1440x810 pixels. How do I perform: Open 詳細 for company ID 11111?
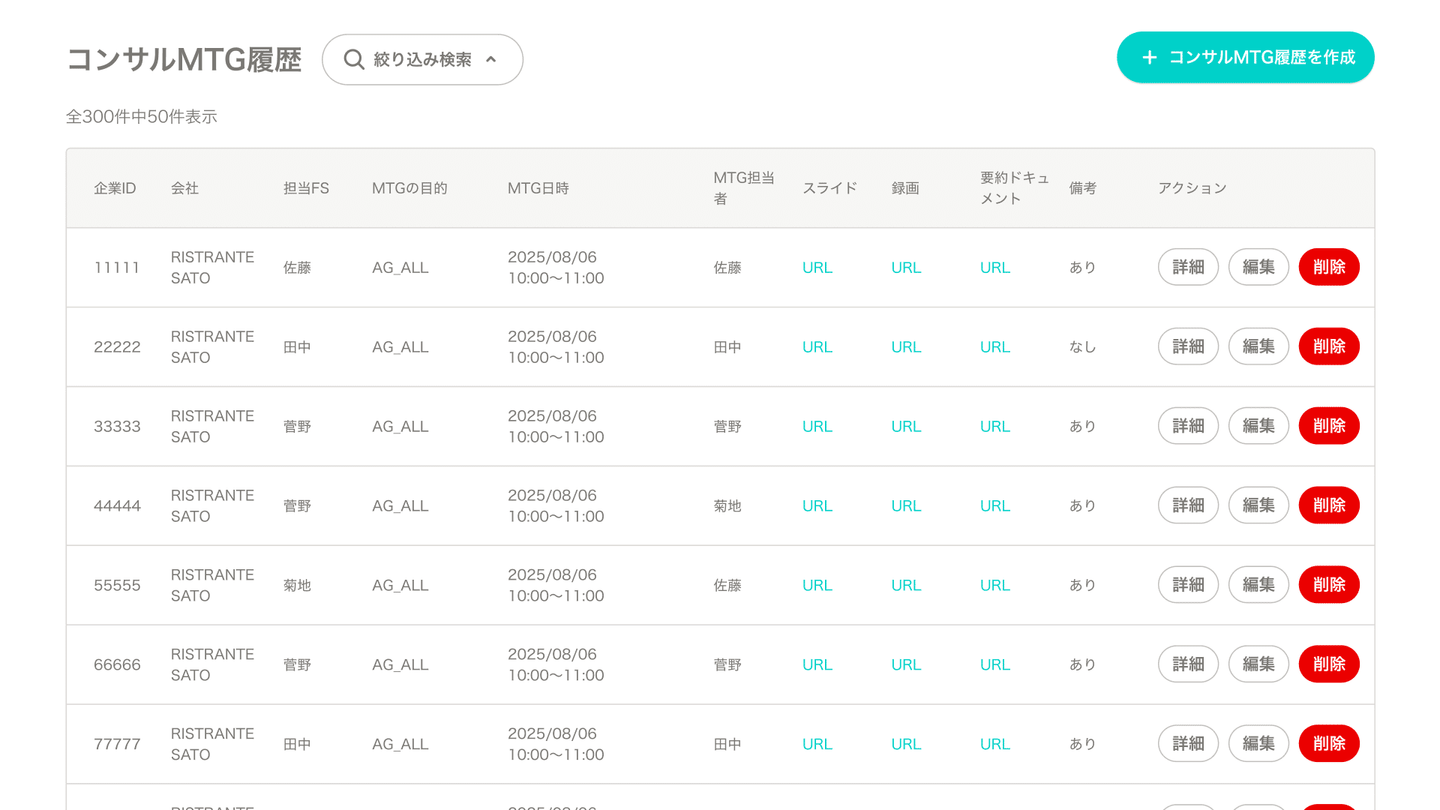tap(1188, 267)
